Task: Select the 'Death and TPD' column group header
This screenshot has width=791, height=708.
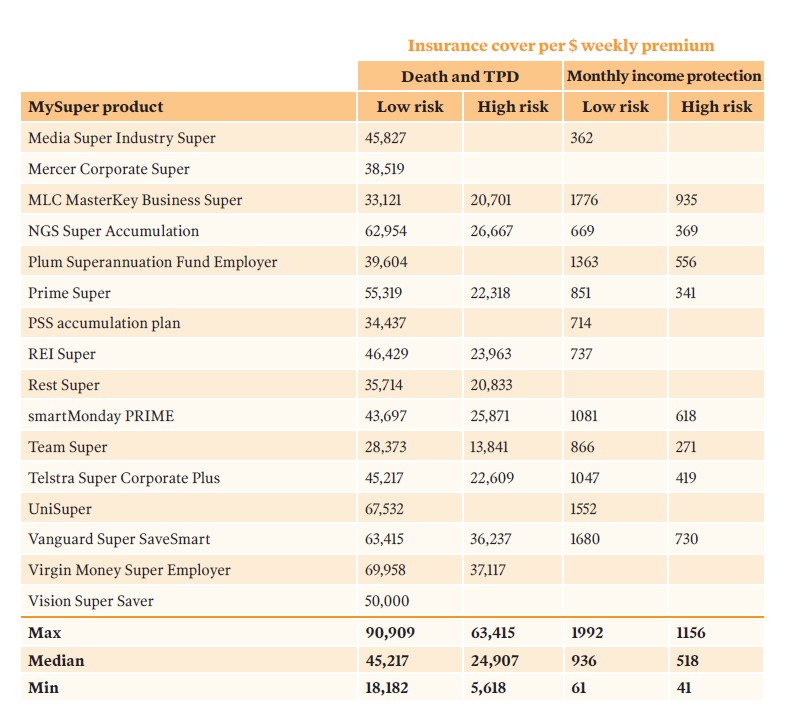Action: point(460,77)
